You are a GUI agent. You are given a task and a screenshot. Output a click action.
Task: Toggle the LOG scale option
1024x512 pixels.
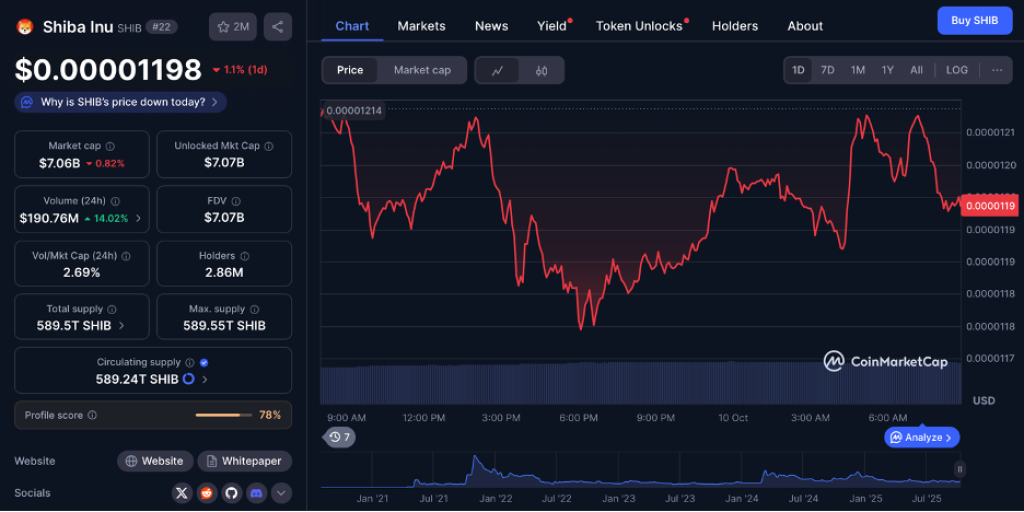[x=957, y=70]
